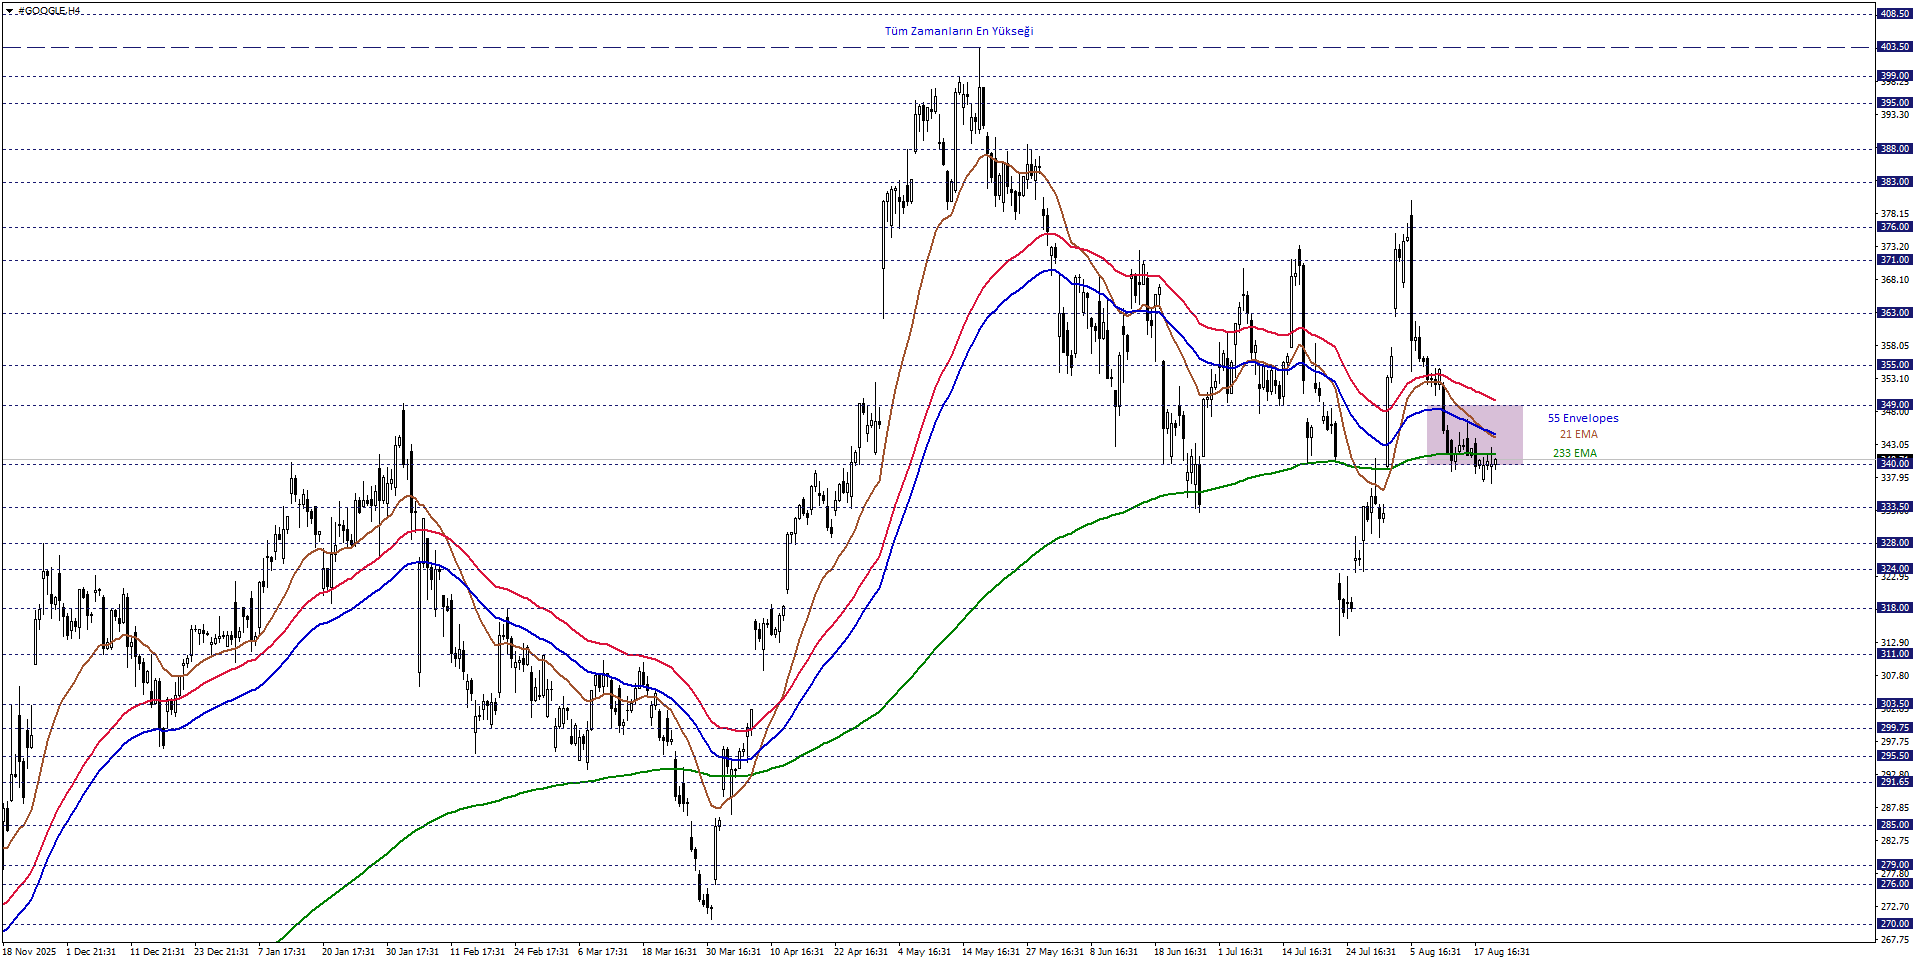Click the '24 Feb 17:31' time axis label
The height and width of the screenshot is (963, 1916).
click(541, 952)
